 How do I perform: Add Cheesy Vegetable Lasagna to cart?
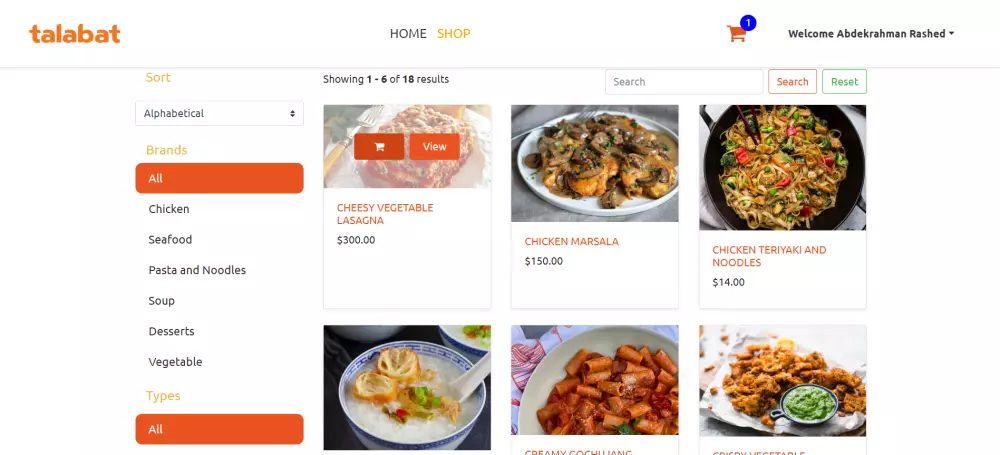pos(379,147)
